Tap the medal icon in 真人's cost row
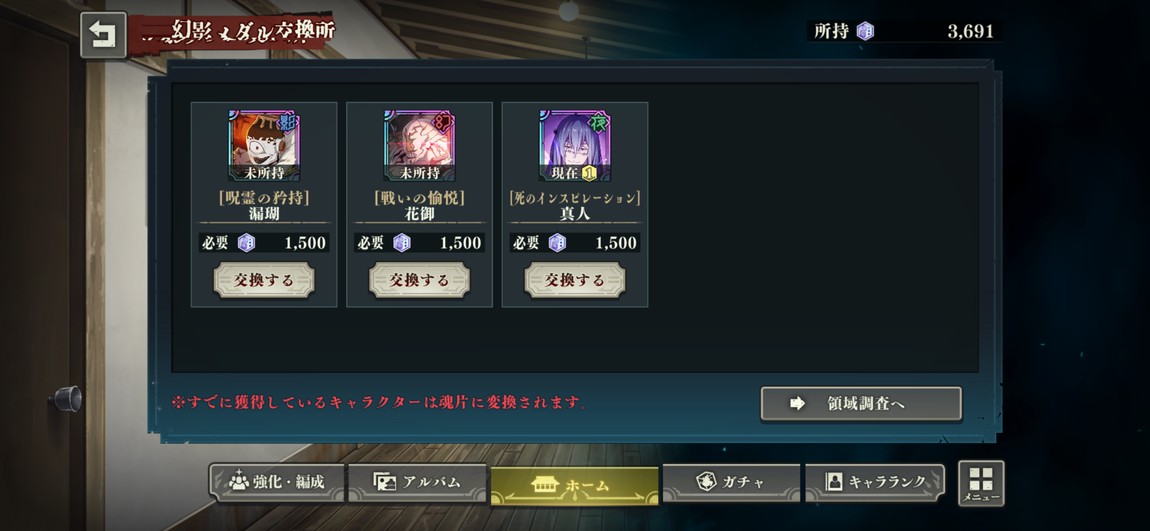Screen dimensions: 1150x531 (557, 243)
